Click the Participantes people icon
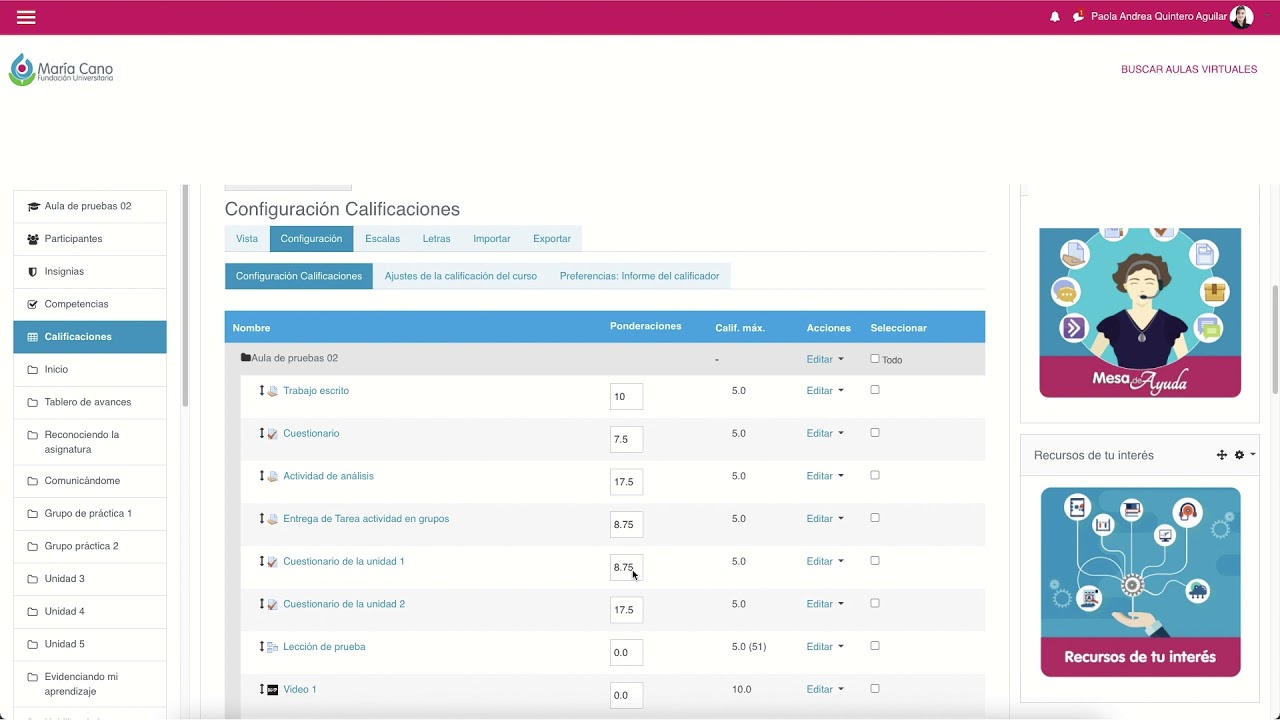This screenshot has height=720, width=1280. click(33, 239)
